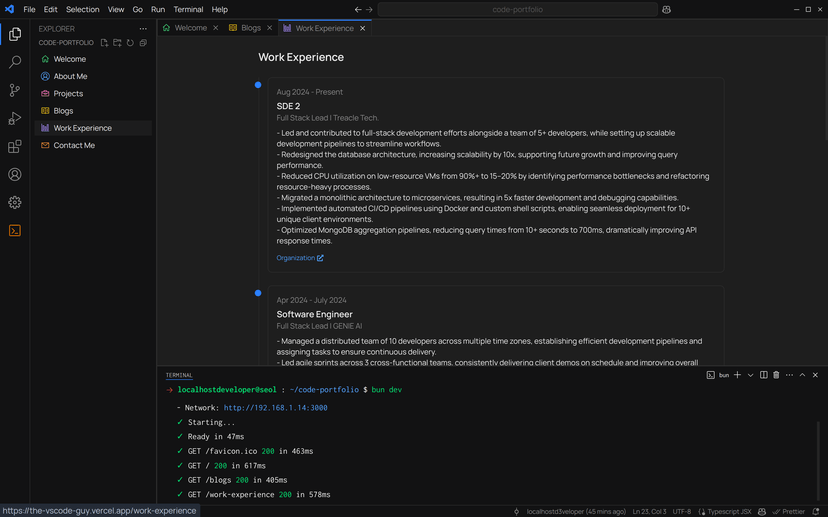Screen dimensions: 828x517
Task: Click the TERMINAL panel tab label
Action: pos(179,375)
